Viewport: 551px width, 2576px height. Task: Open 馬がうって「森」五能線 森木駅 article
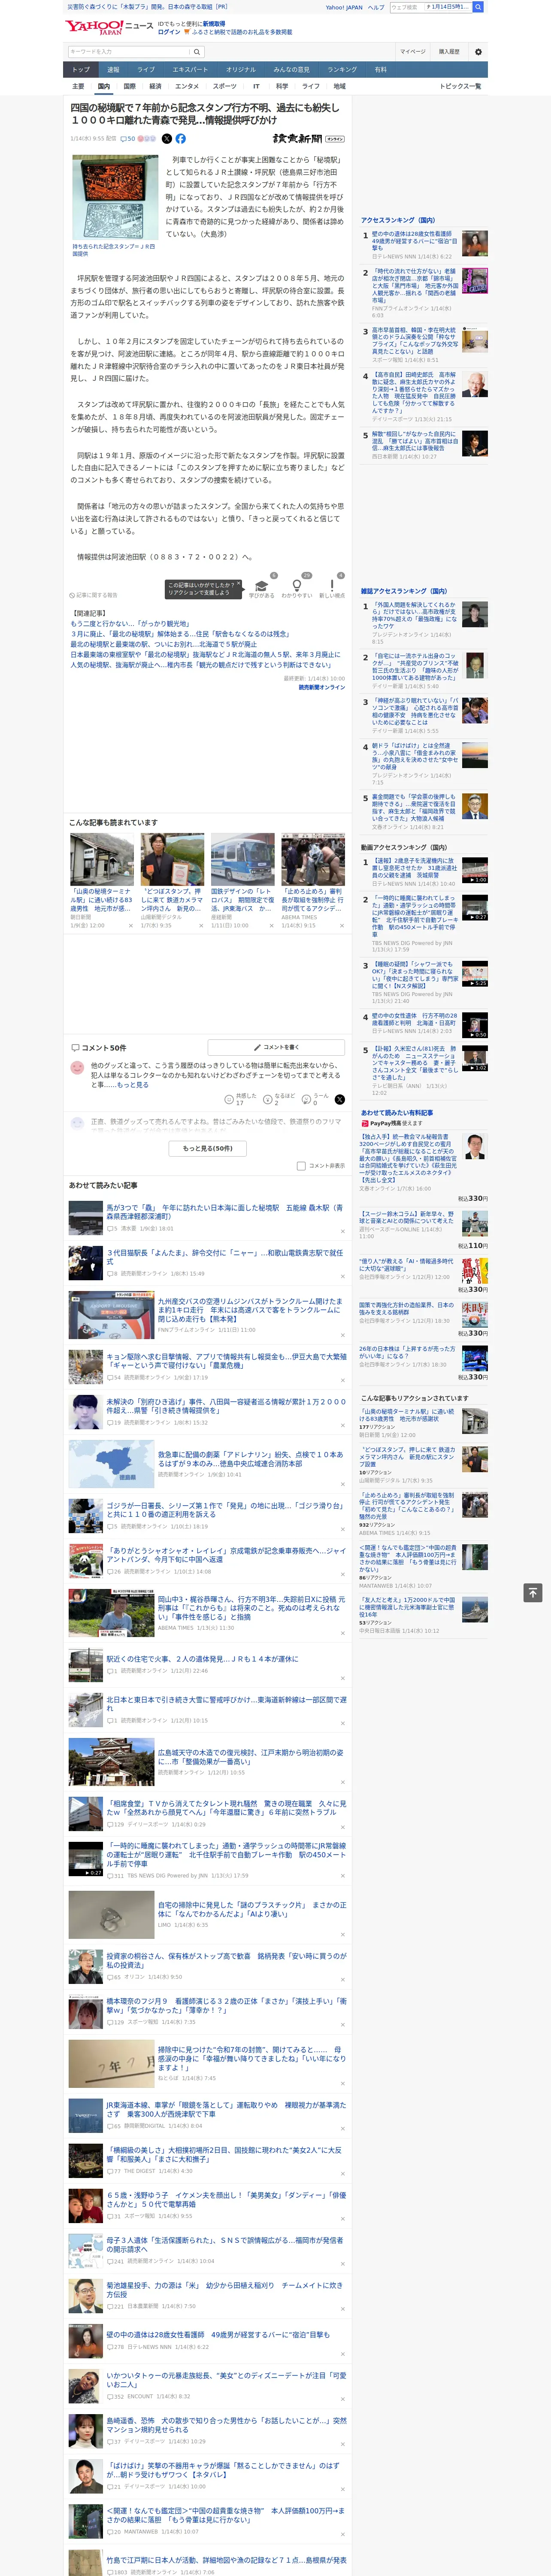click(x=224, y=1211)
